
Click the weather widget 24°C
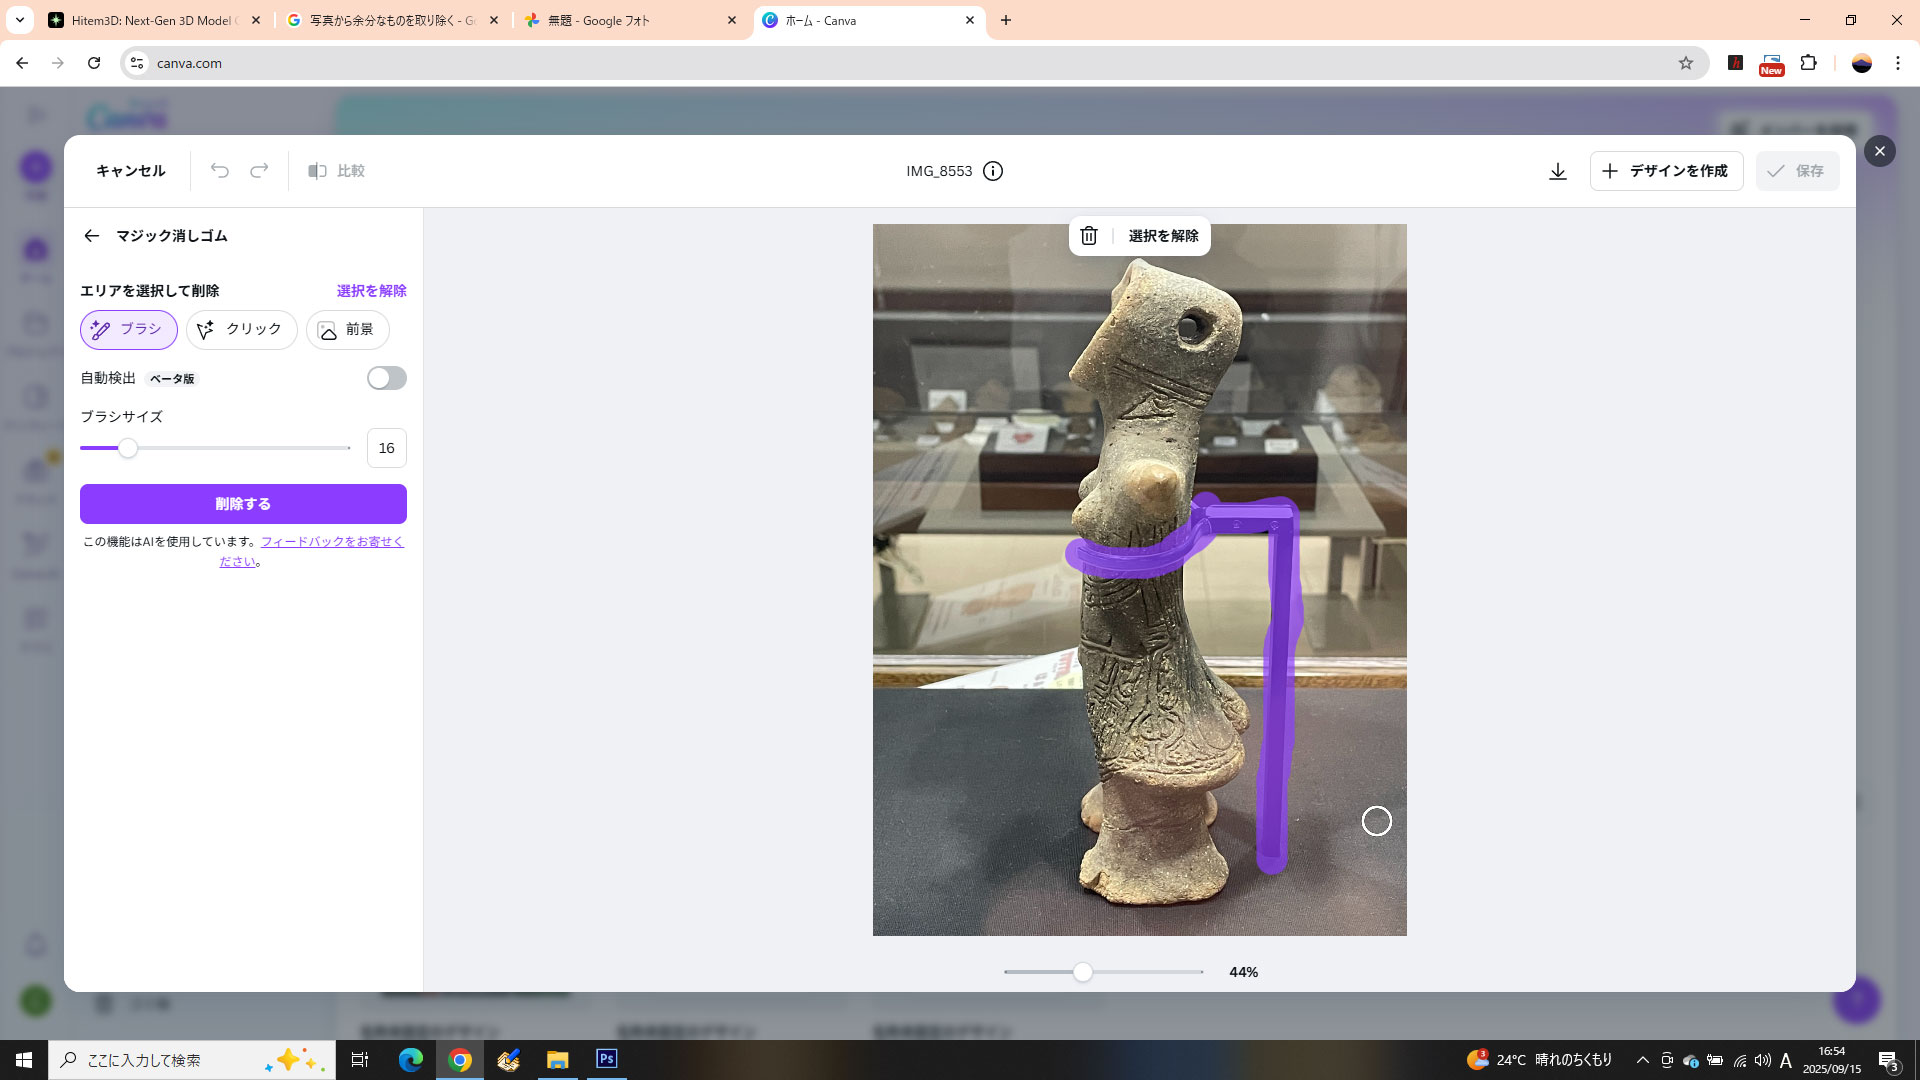[1538, 1060]
